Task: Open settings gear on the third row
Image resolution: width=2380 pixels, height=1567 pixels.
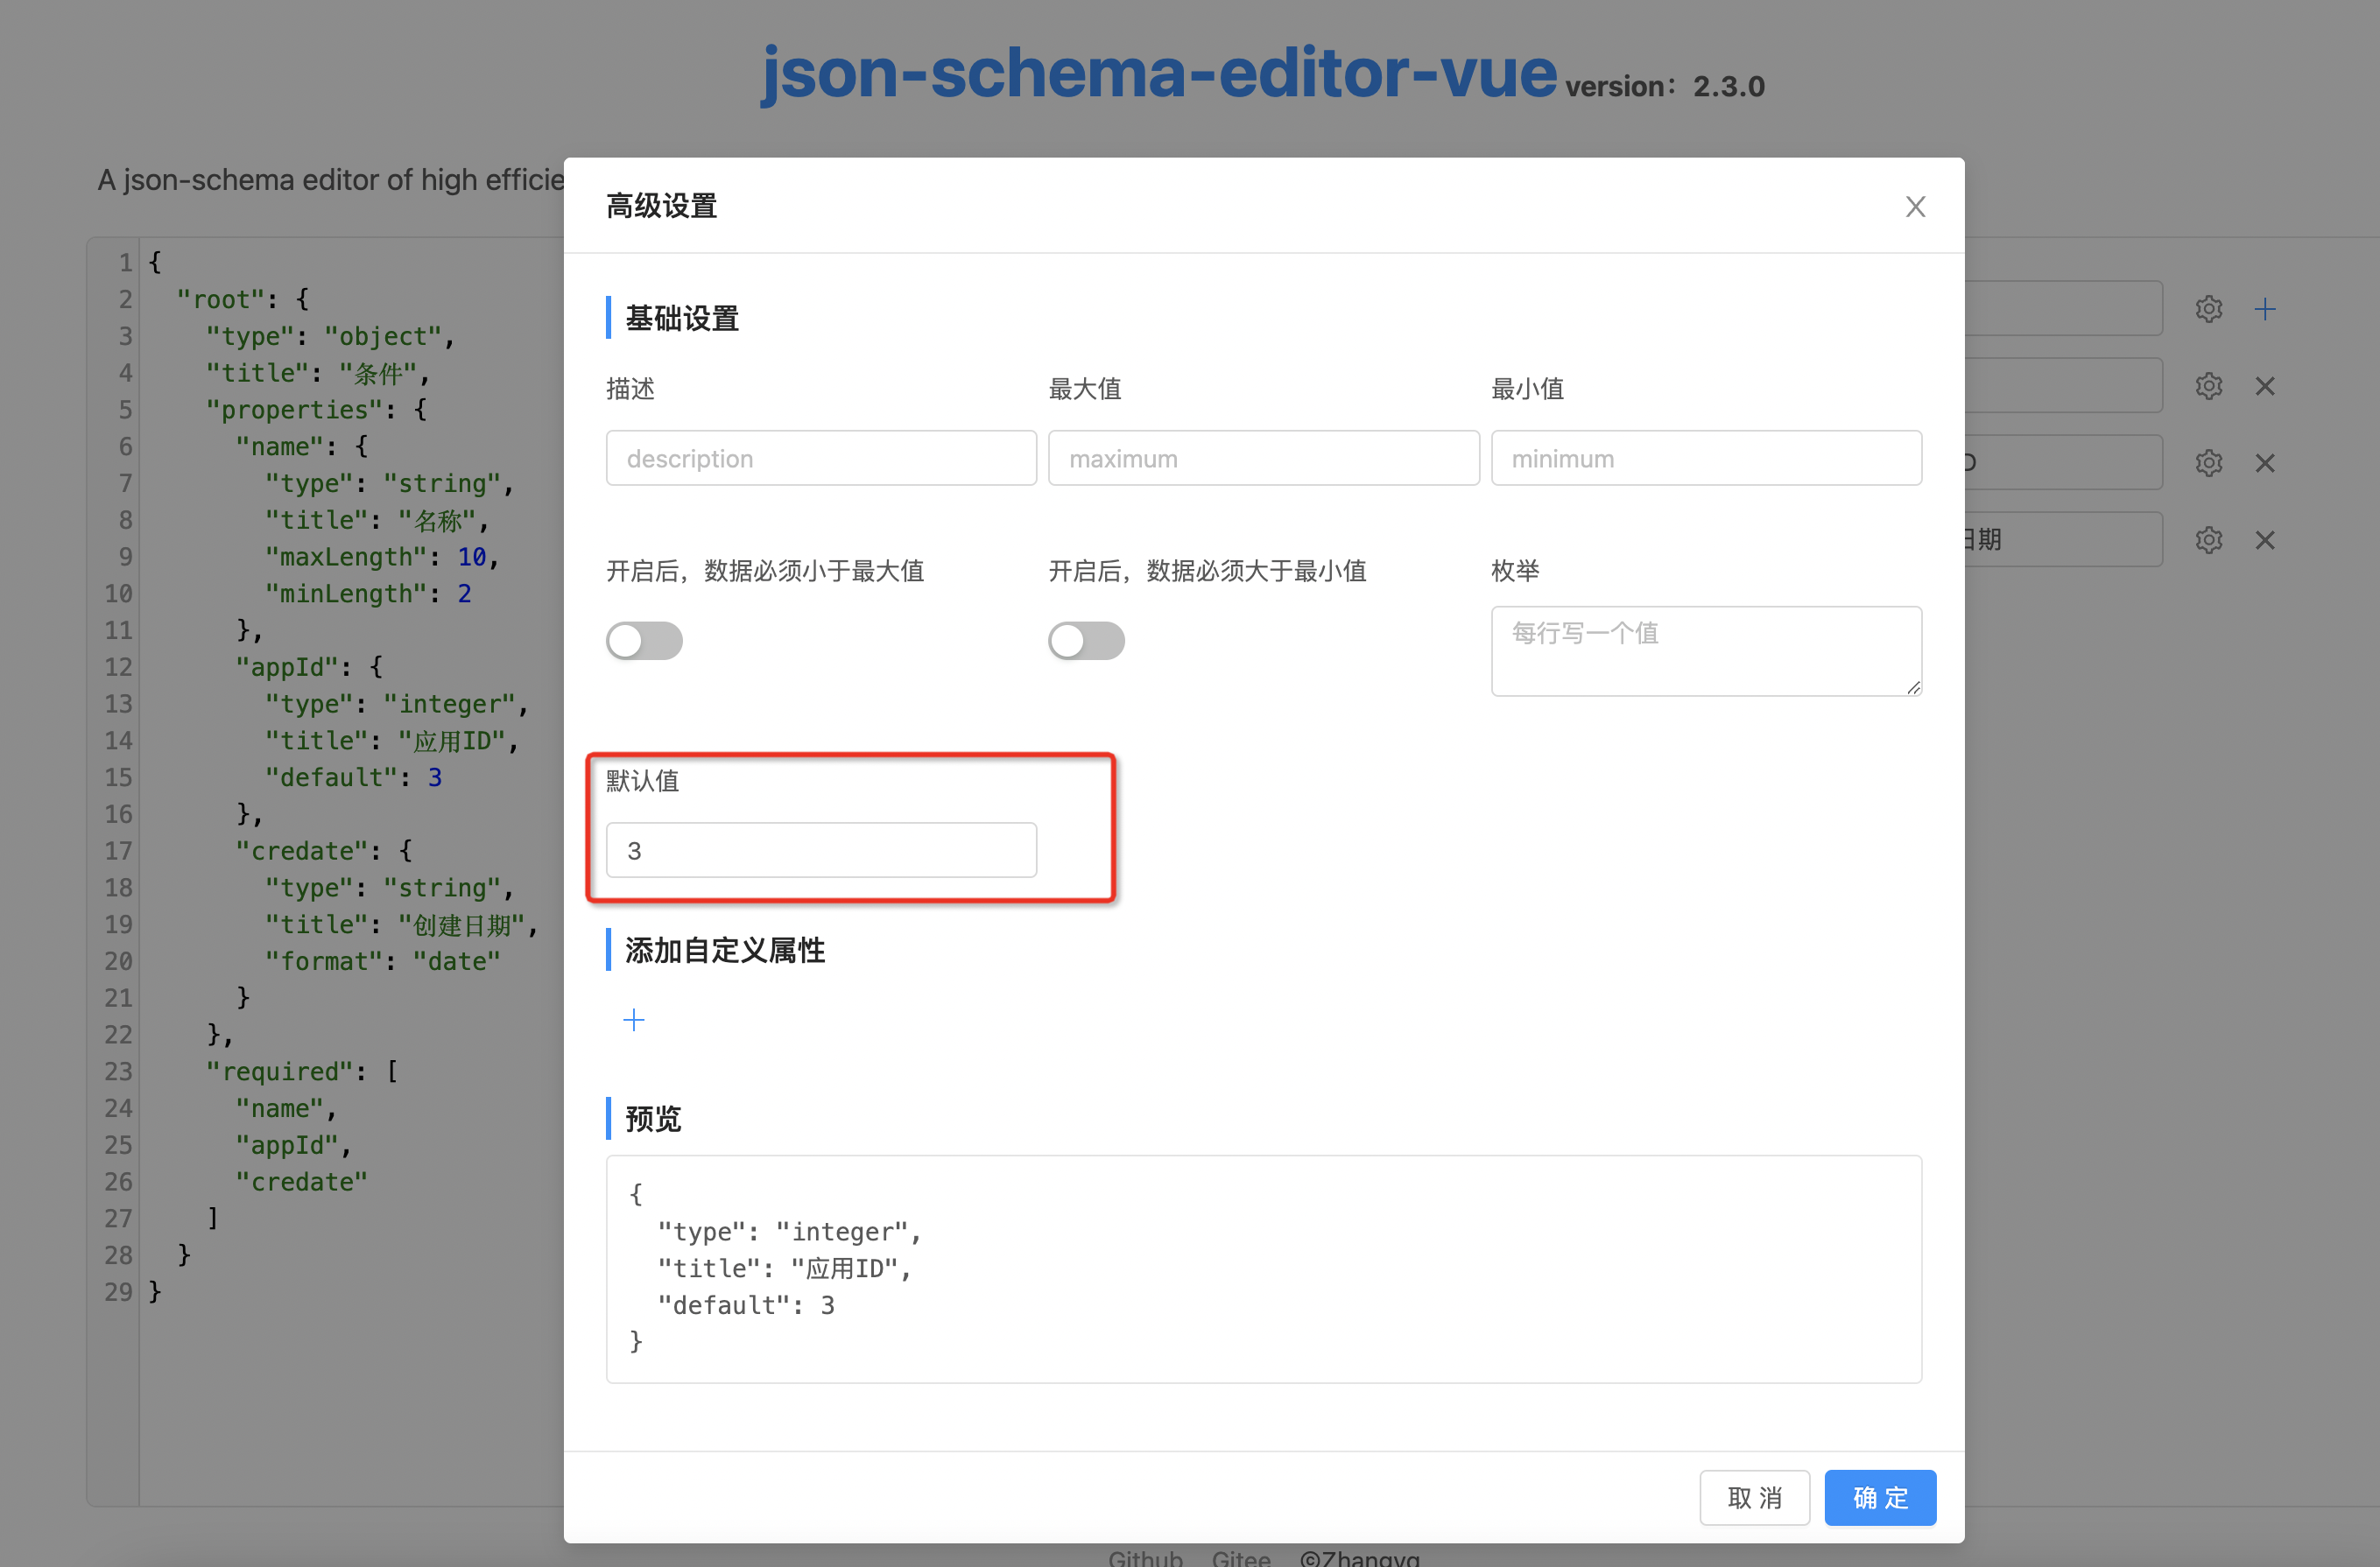Action: pos(2208,463)
